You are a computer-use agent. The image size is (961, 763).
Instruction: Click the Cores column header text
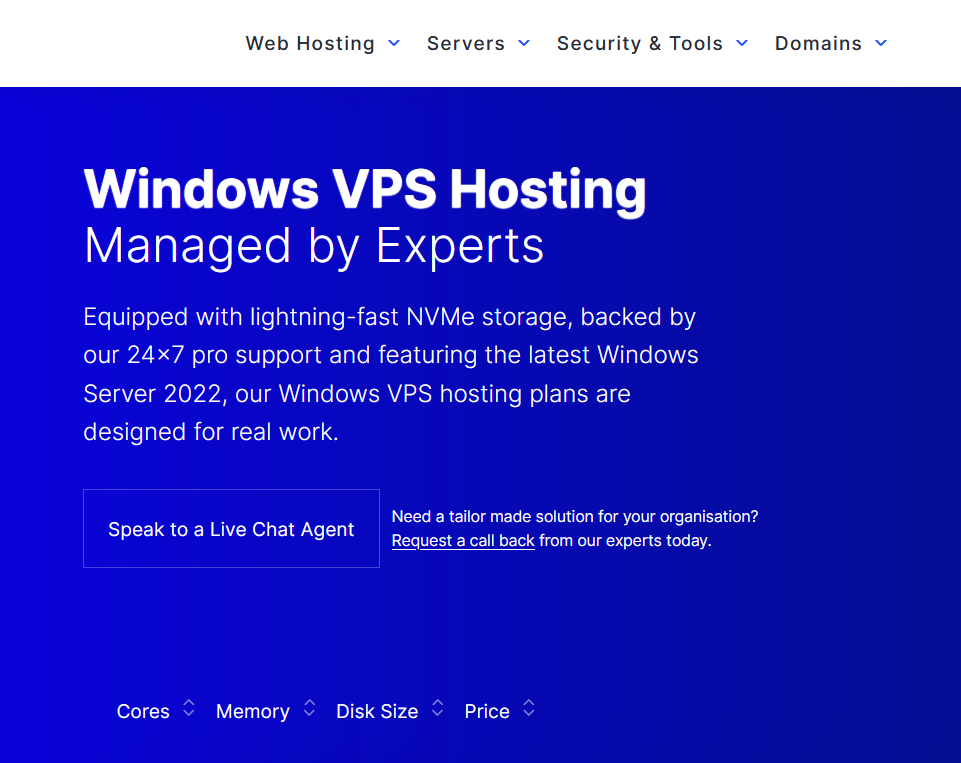[x=143, y=711]
